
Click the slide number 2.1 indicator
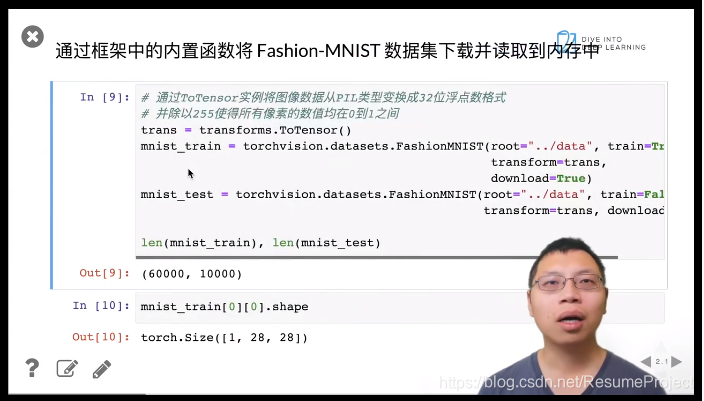pos(661,361)
